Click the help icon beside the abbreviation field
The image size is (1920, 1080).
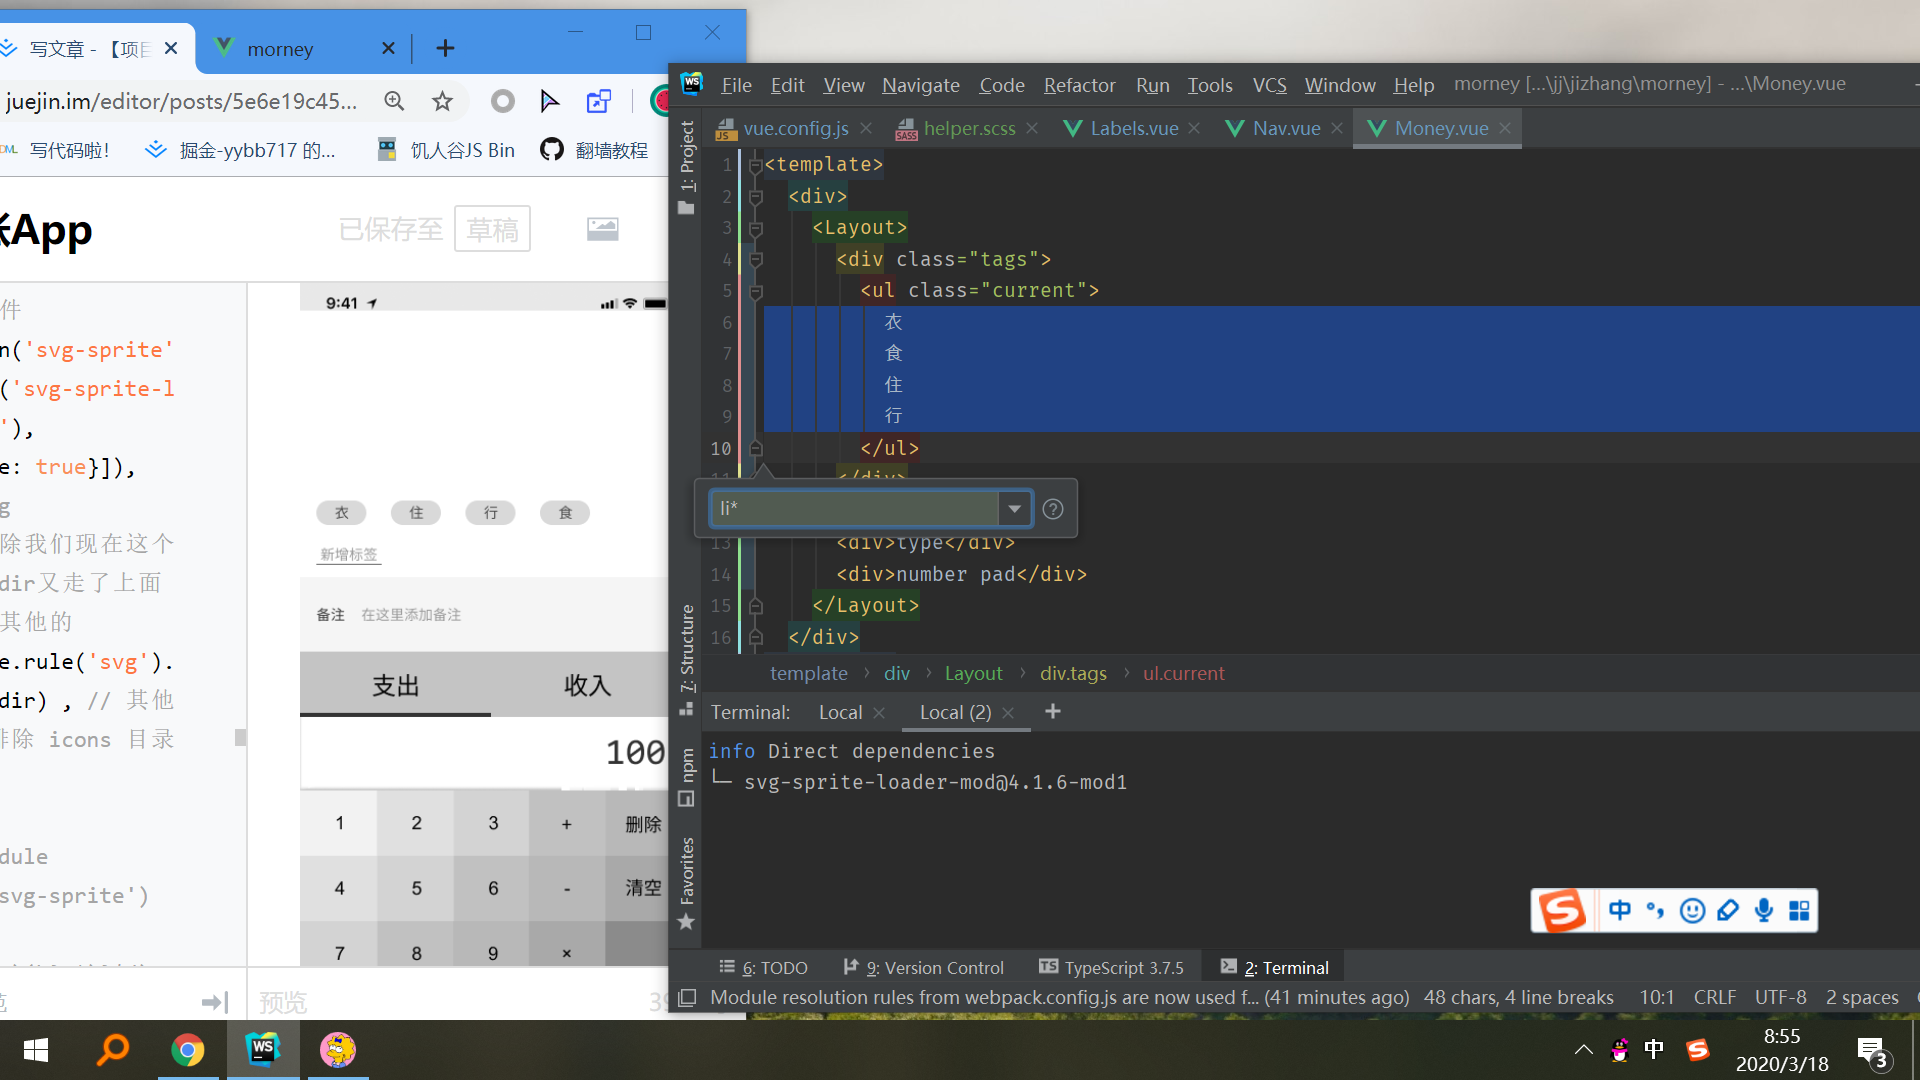pos(1052,509)
